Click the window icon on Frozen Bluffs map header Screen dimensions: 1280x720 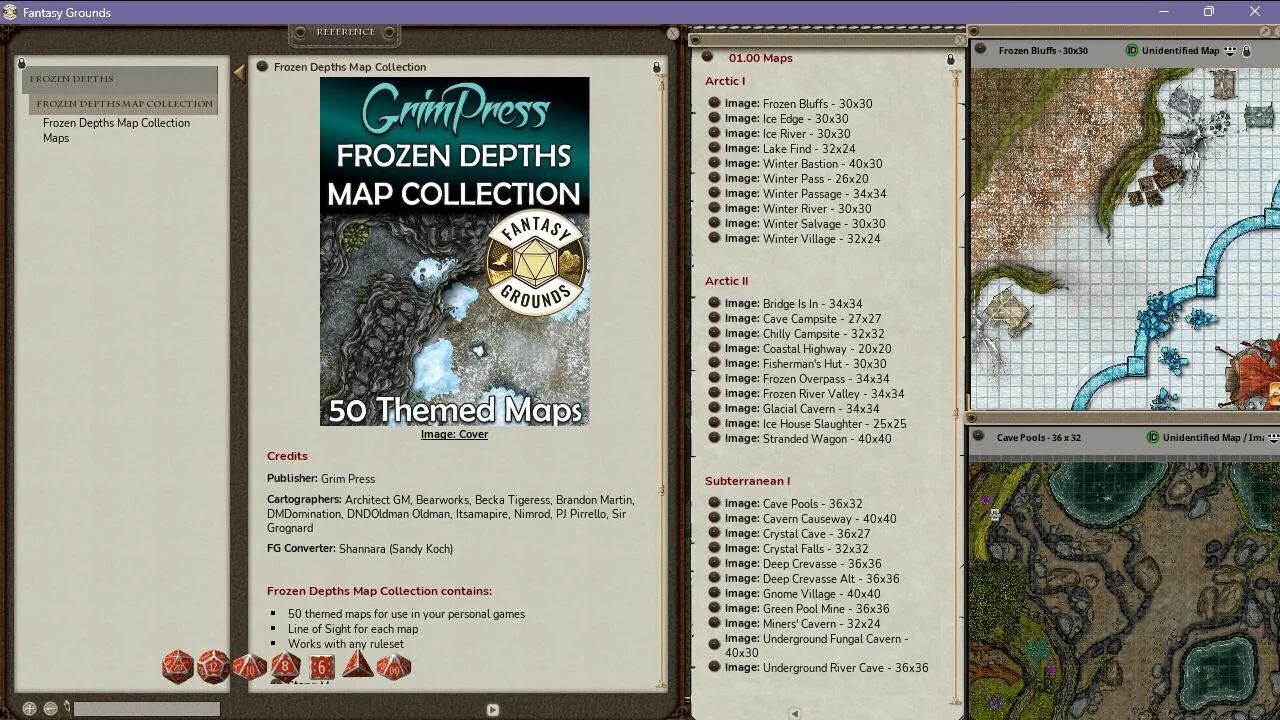point(981,49)
